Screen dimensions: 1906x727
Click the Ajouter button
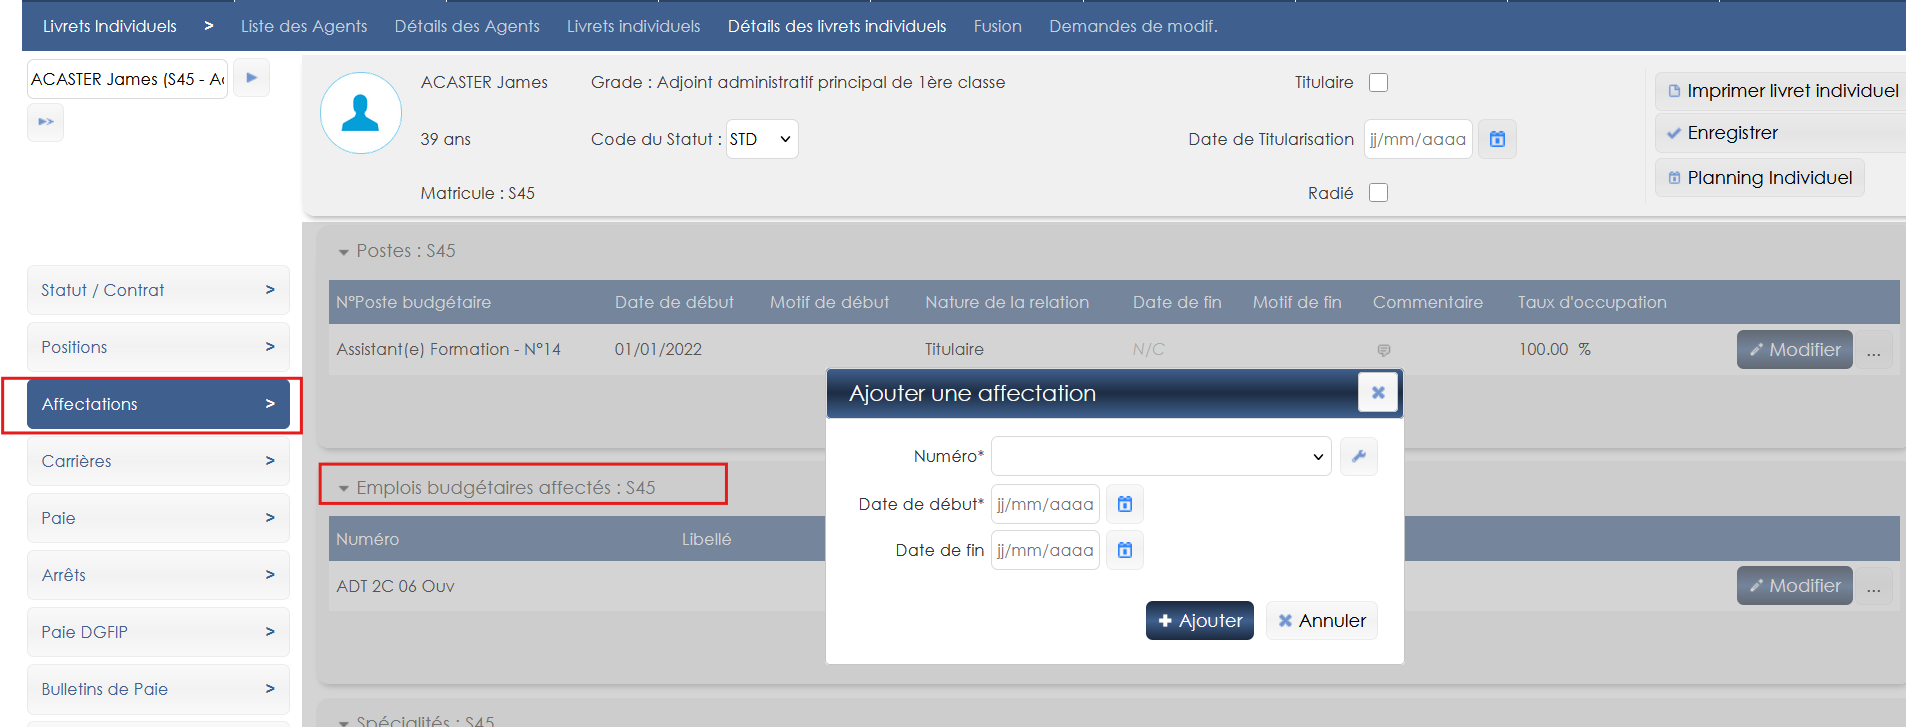tap(1199, 621)
